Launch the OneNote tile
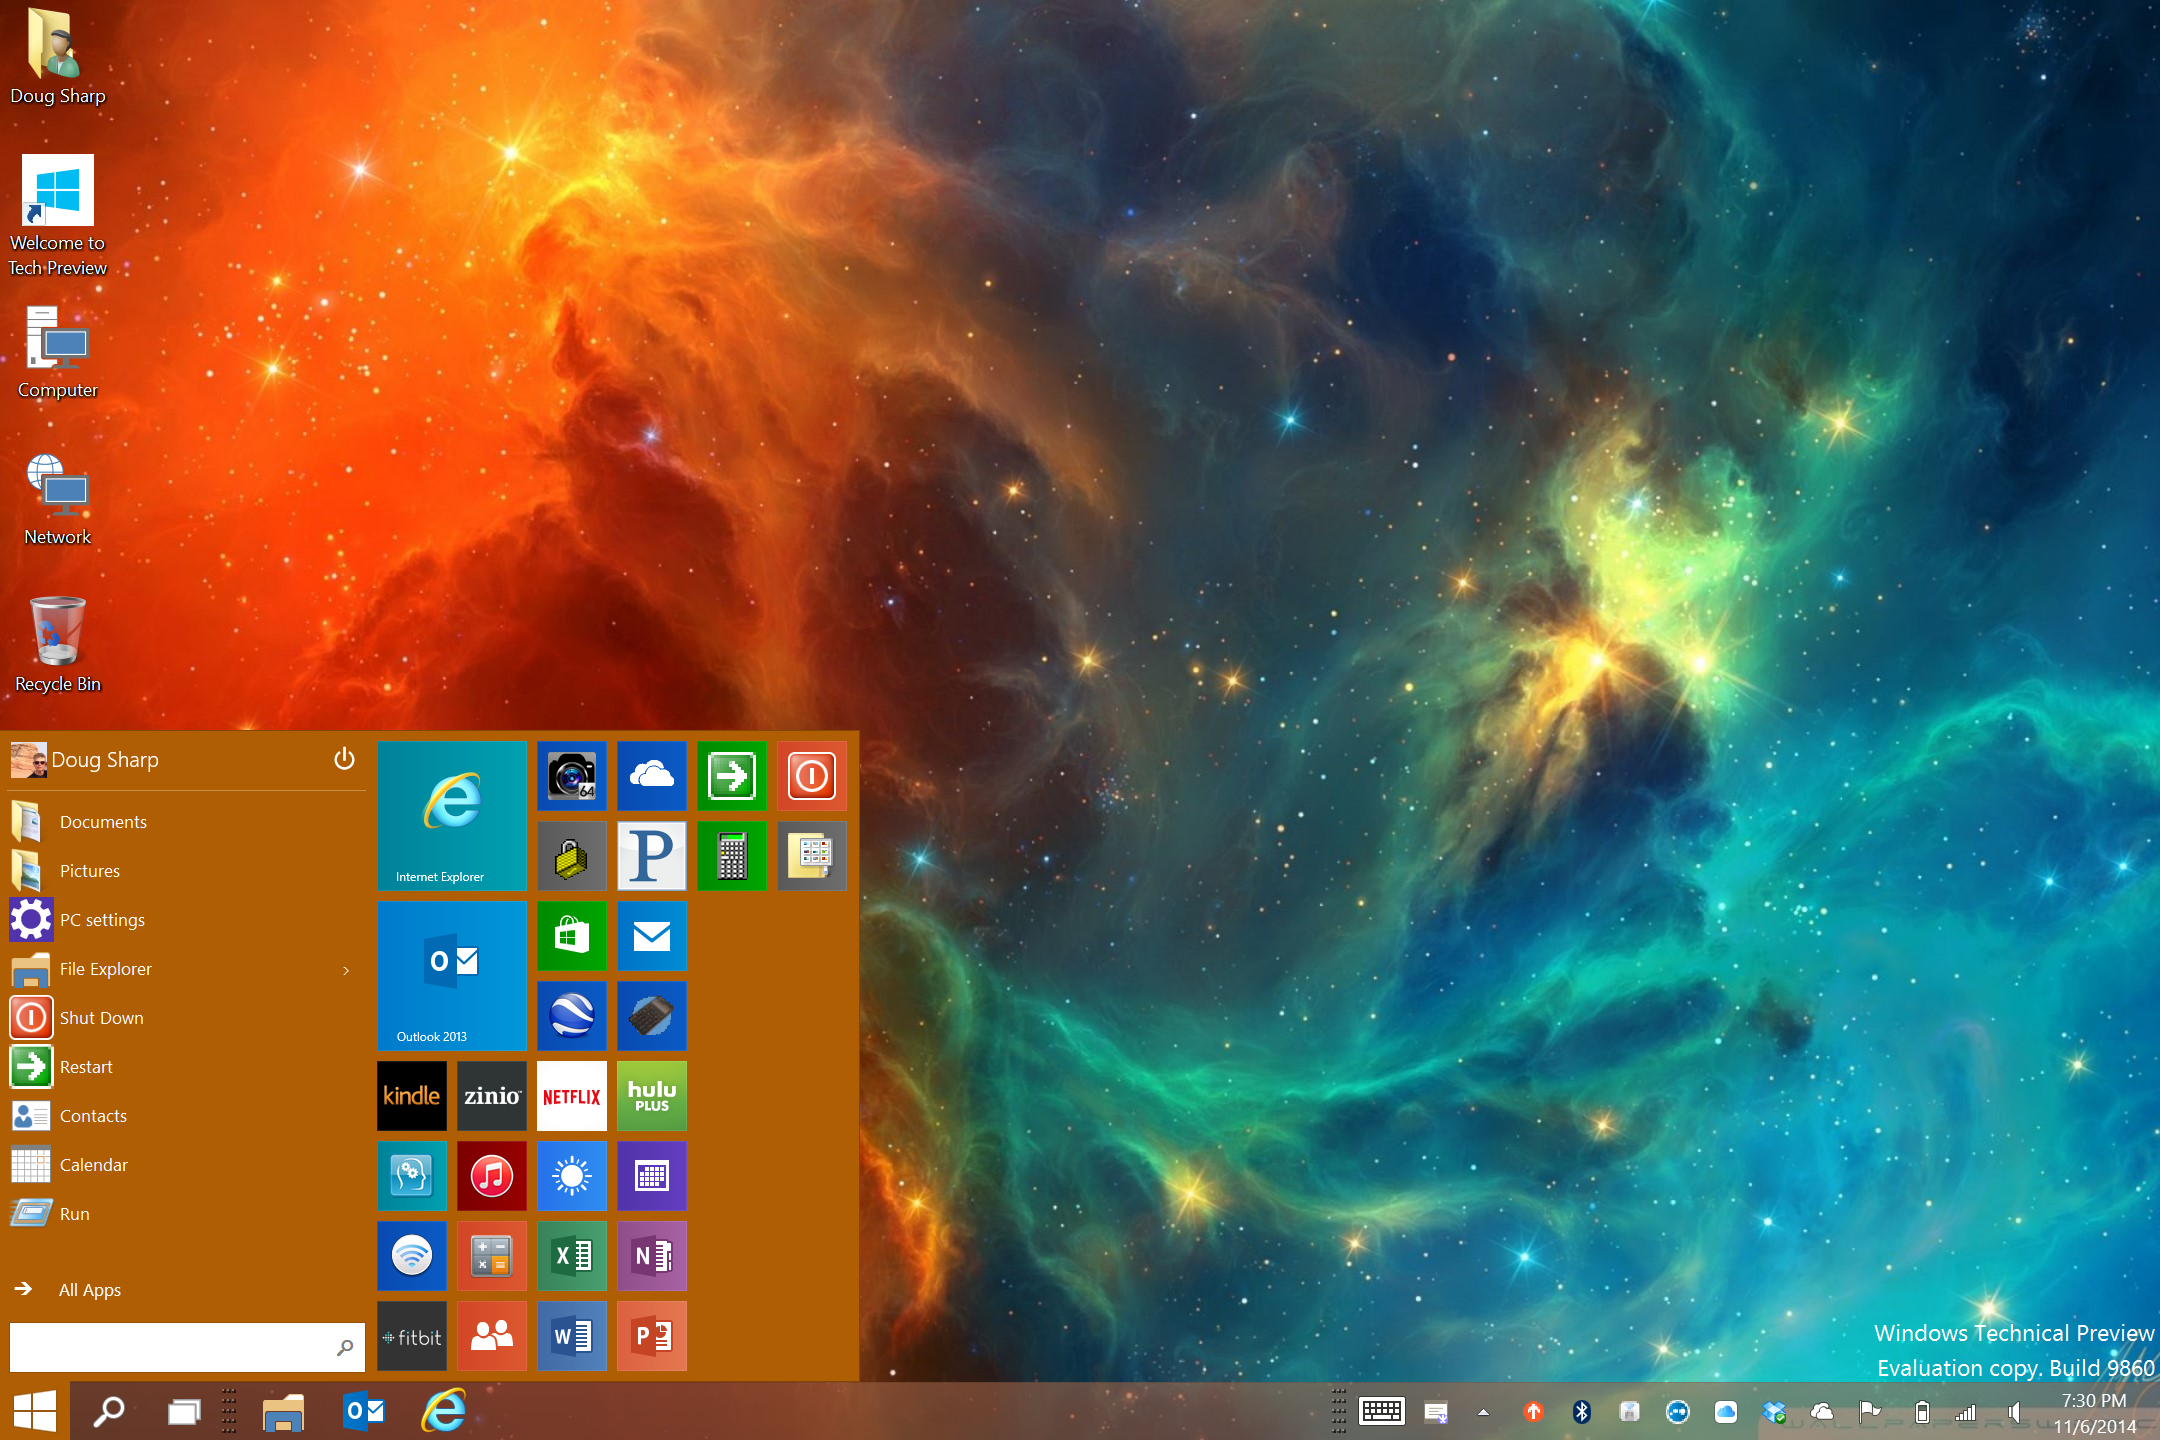 click(652, 1256)
